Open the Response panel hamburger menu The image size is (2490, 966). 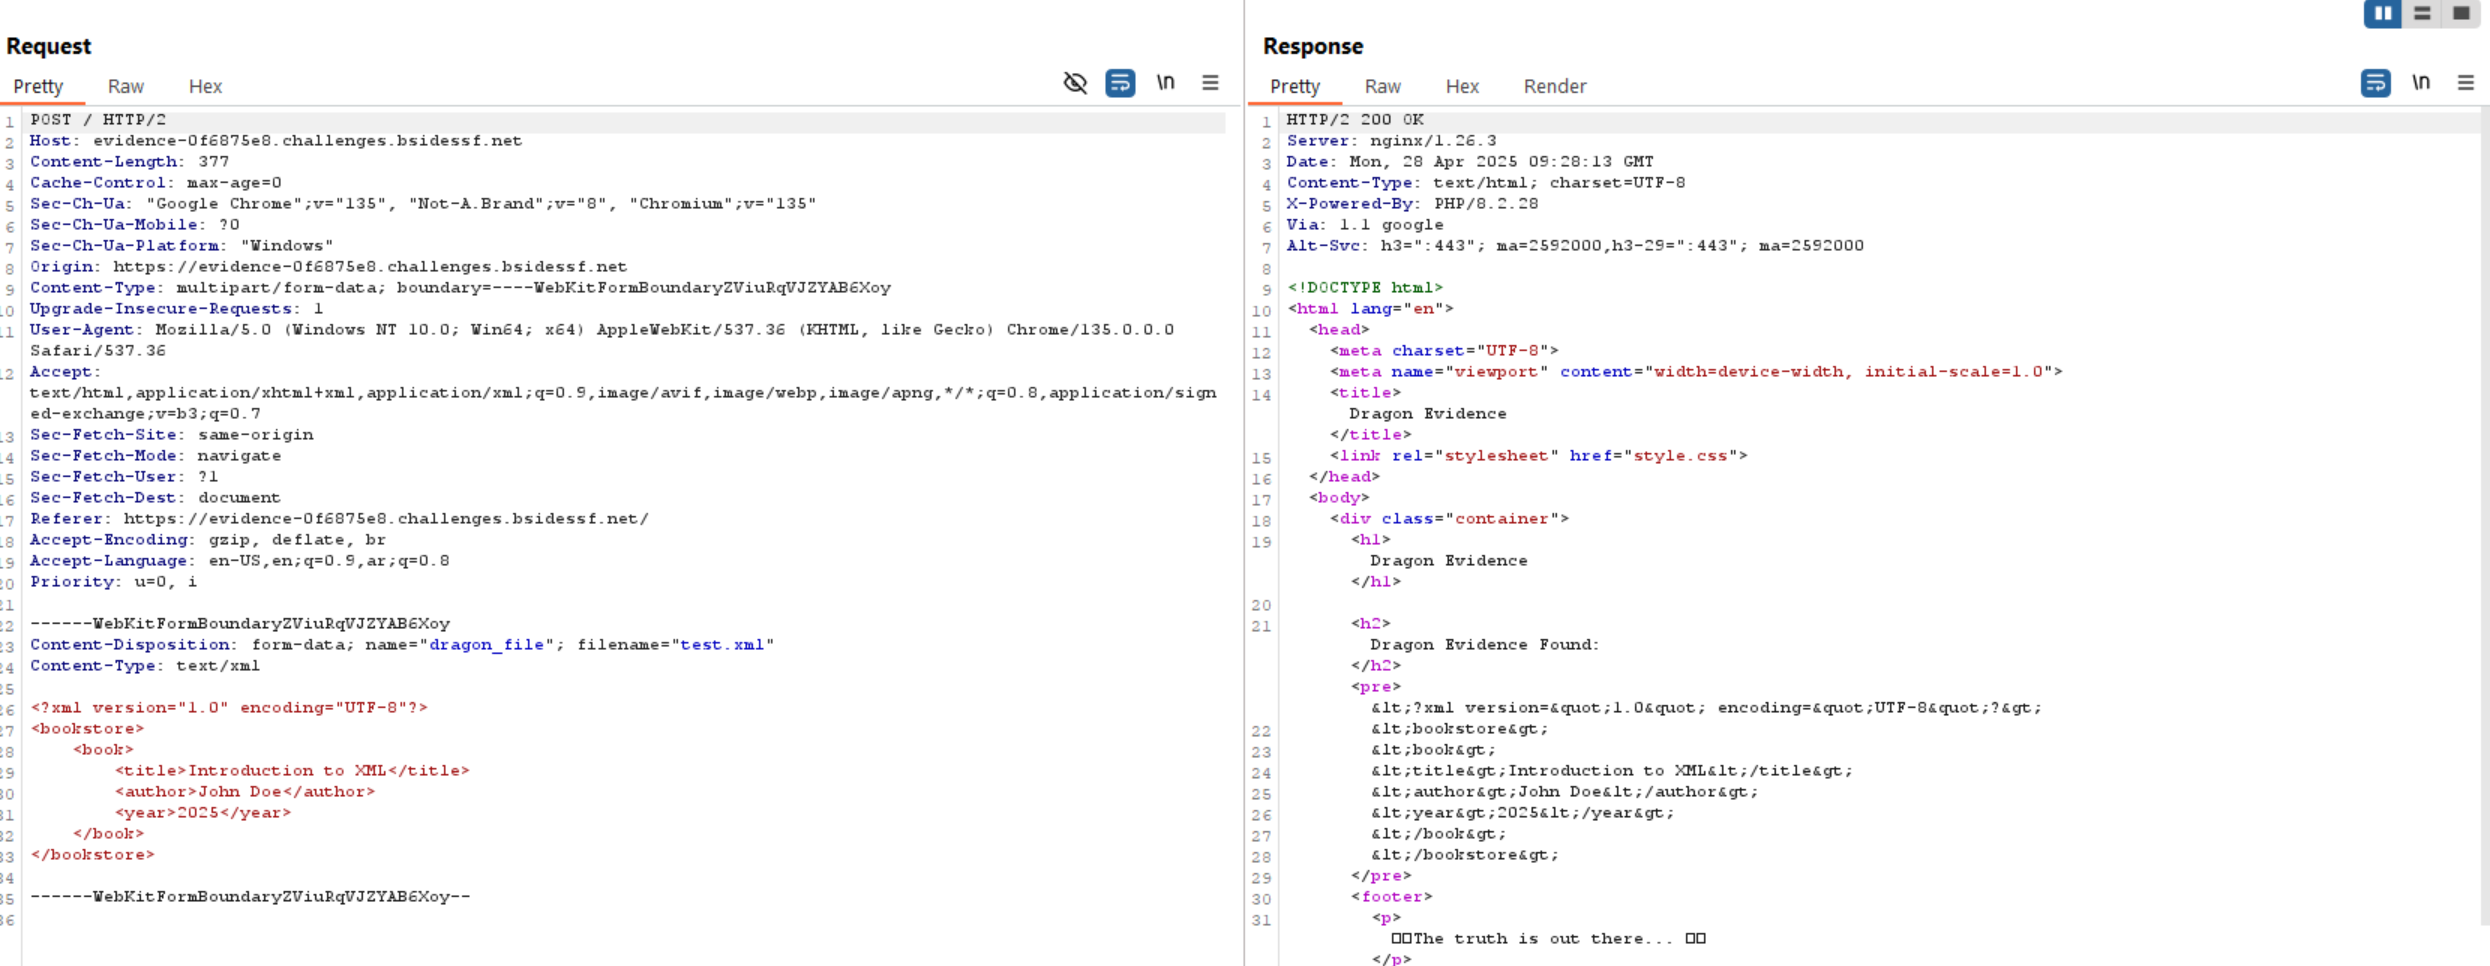click(2466, 83)
